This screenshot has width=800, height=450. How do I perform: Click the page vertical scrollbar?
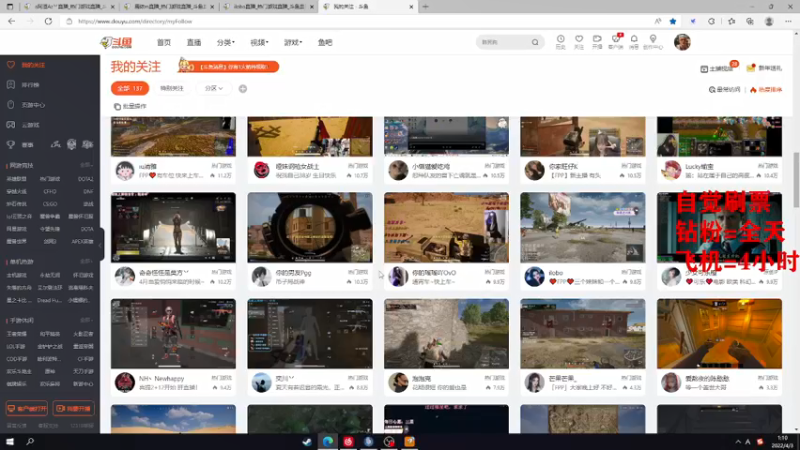click(796, 180)
